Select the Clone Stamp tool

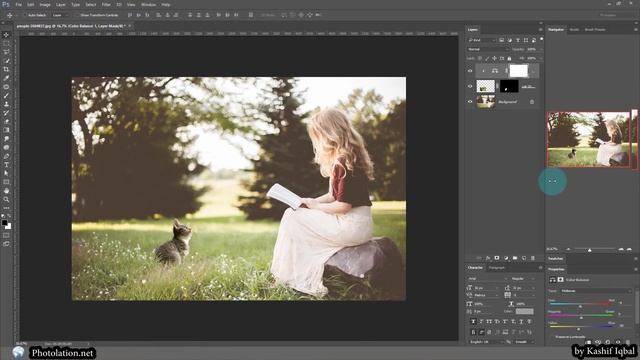6,104
